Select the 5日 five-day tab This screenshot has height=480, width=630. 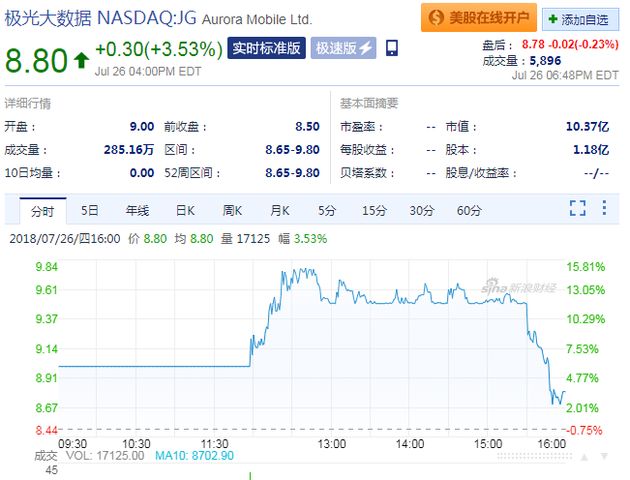click(90, 211)
